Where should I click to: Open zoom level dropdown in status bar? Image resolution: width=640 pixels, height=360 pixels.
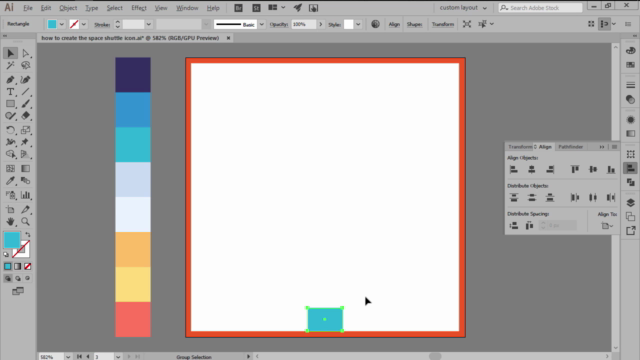(x=68, y=357)
